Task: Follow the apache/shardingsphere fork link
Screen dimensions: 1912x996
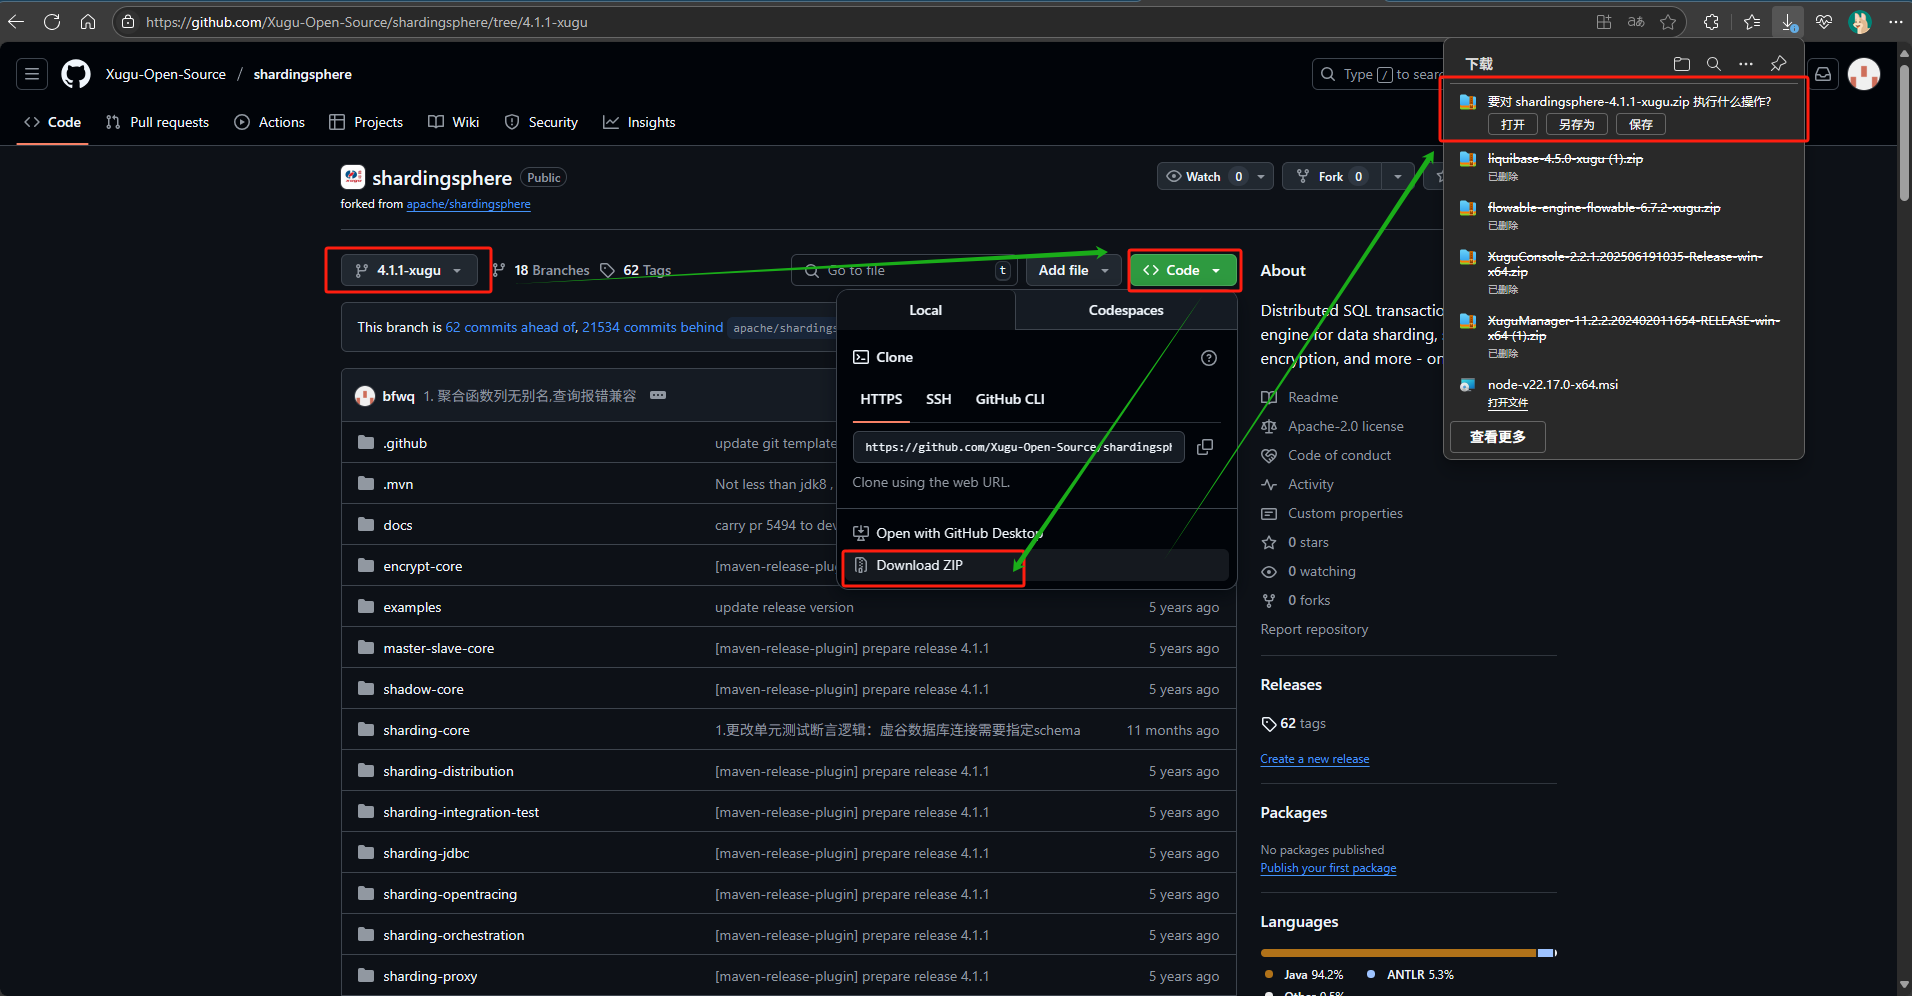Action: (x=468, y=204)
